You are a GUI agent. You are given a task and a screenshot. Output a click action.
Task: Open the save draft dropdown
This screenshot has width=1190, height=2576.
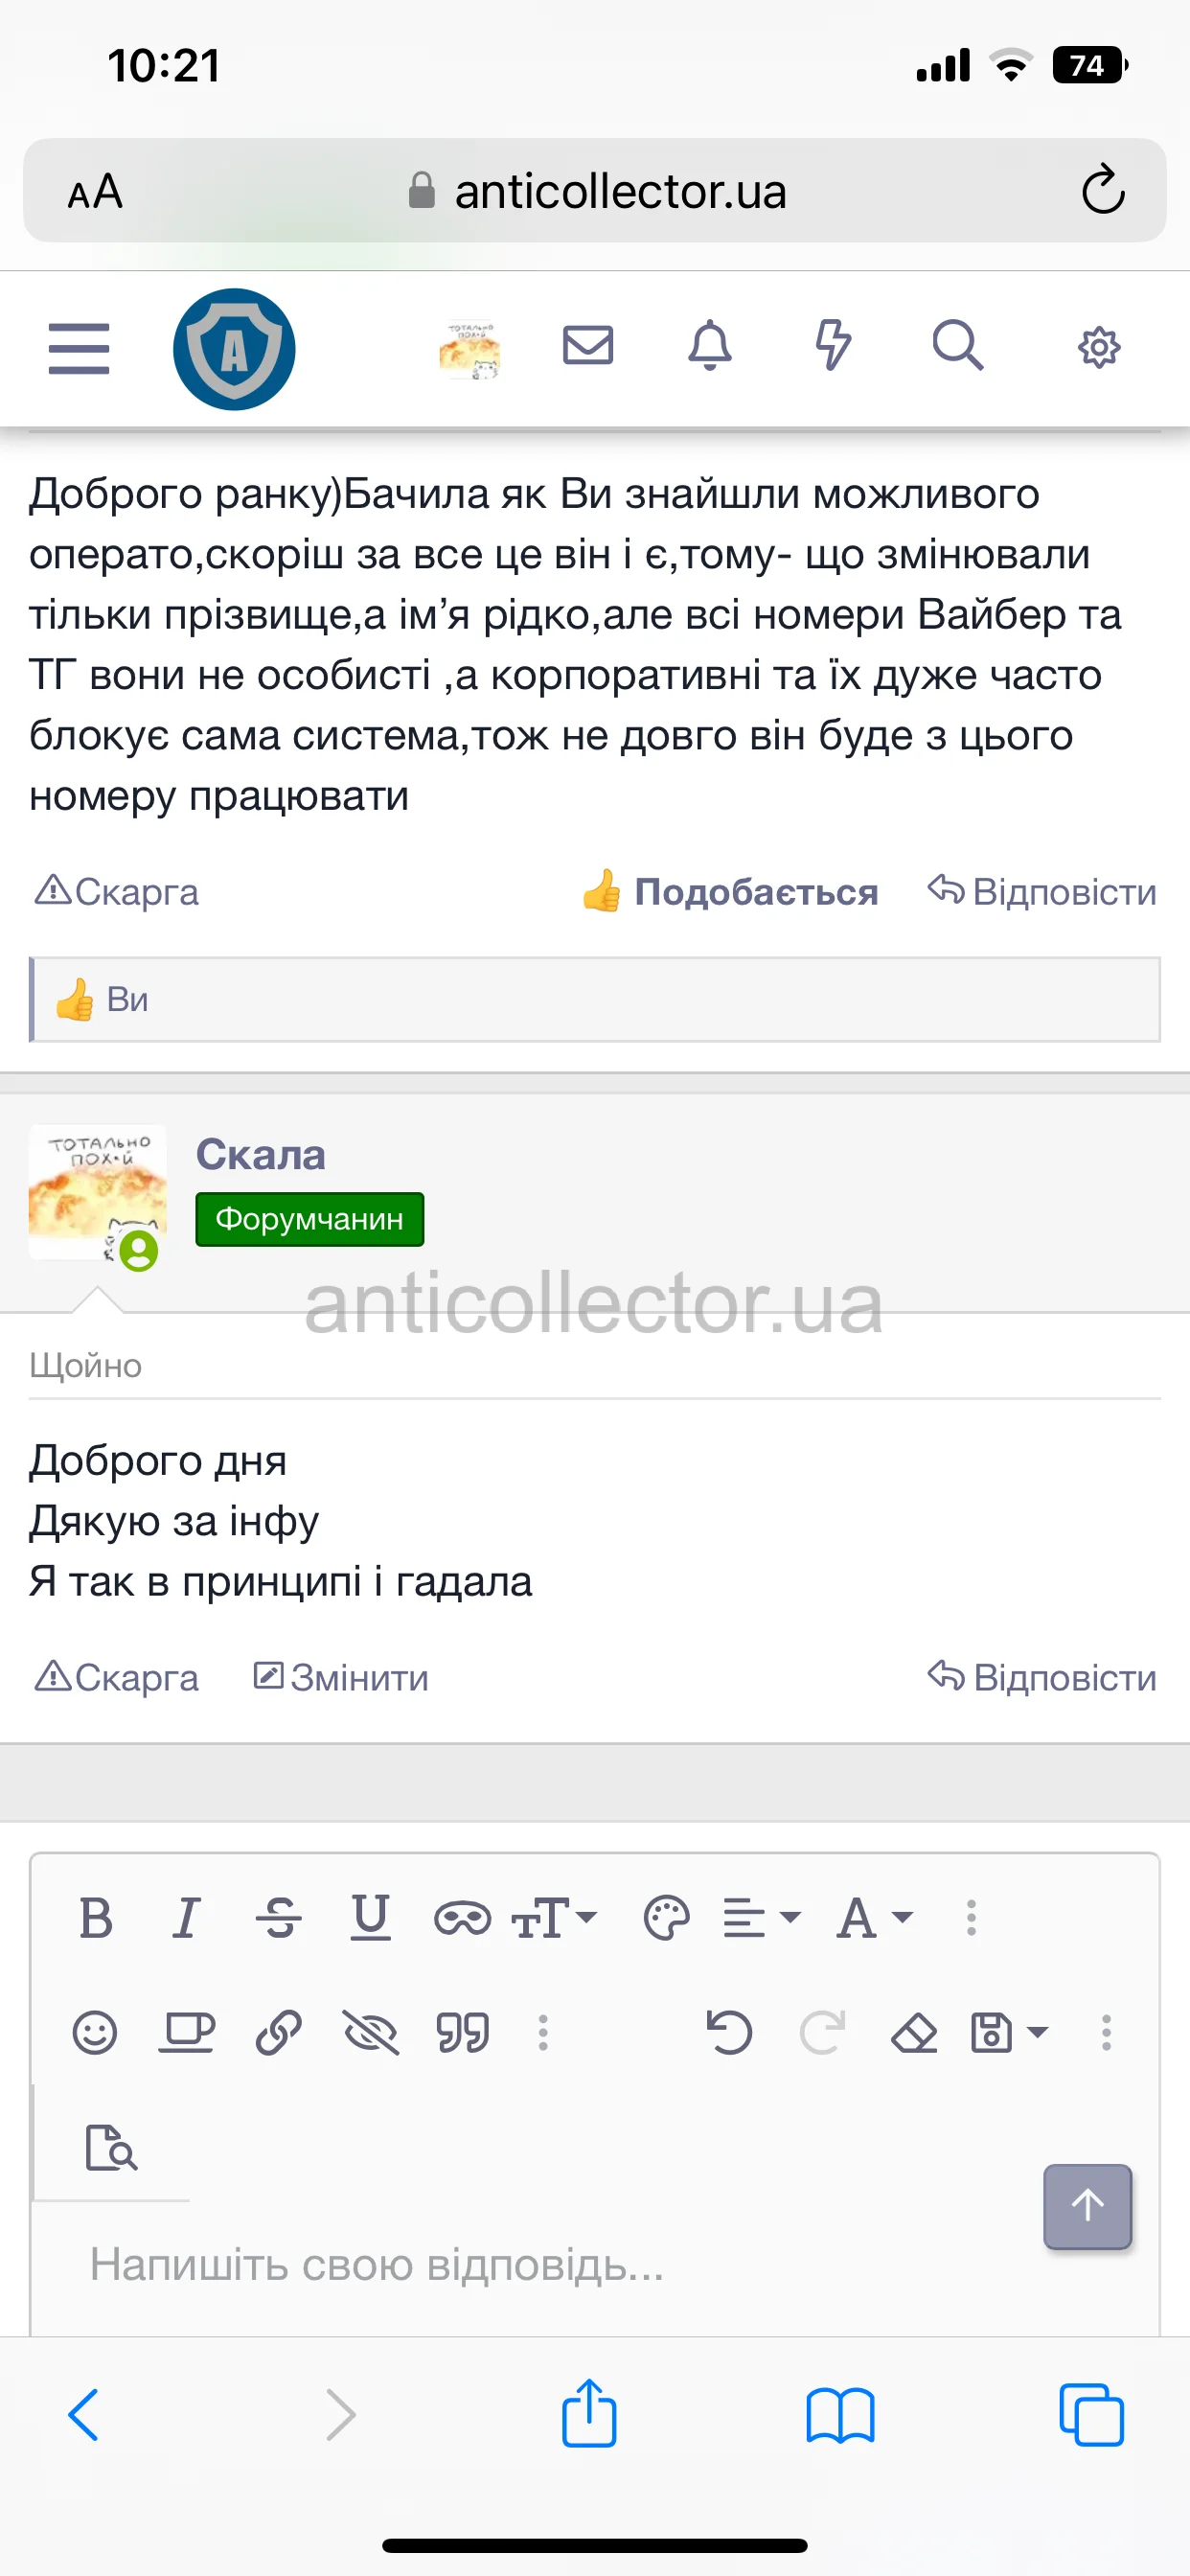pyautogui.click(x=1010, y=2033)
